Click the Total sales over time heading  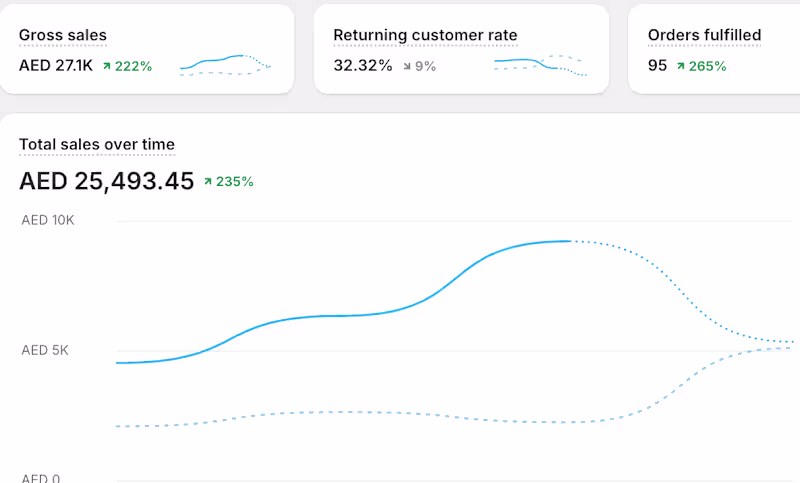[x=97, y=145]
